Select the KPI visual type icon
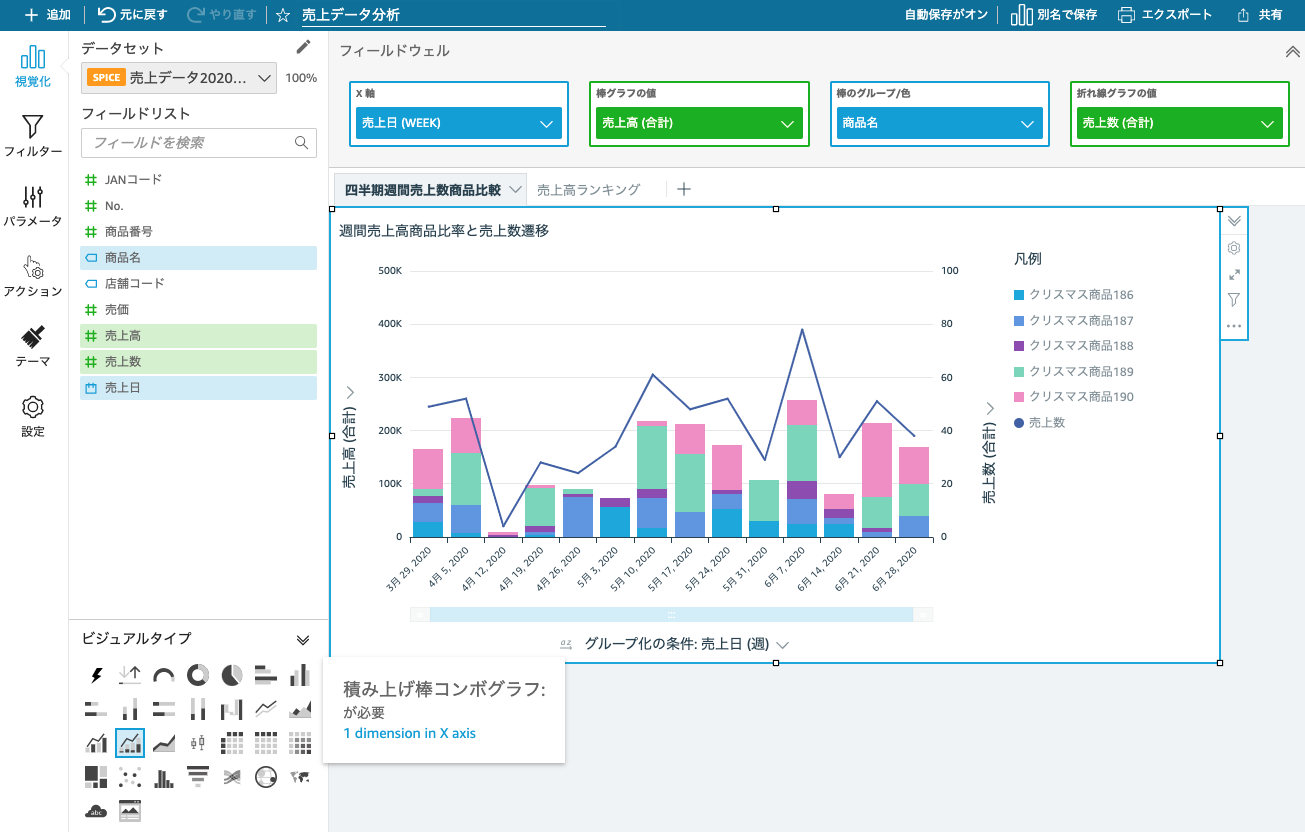This screenshot has height=832, width=1305. (130, 675)
